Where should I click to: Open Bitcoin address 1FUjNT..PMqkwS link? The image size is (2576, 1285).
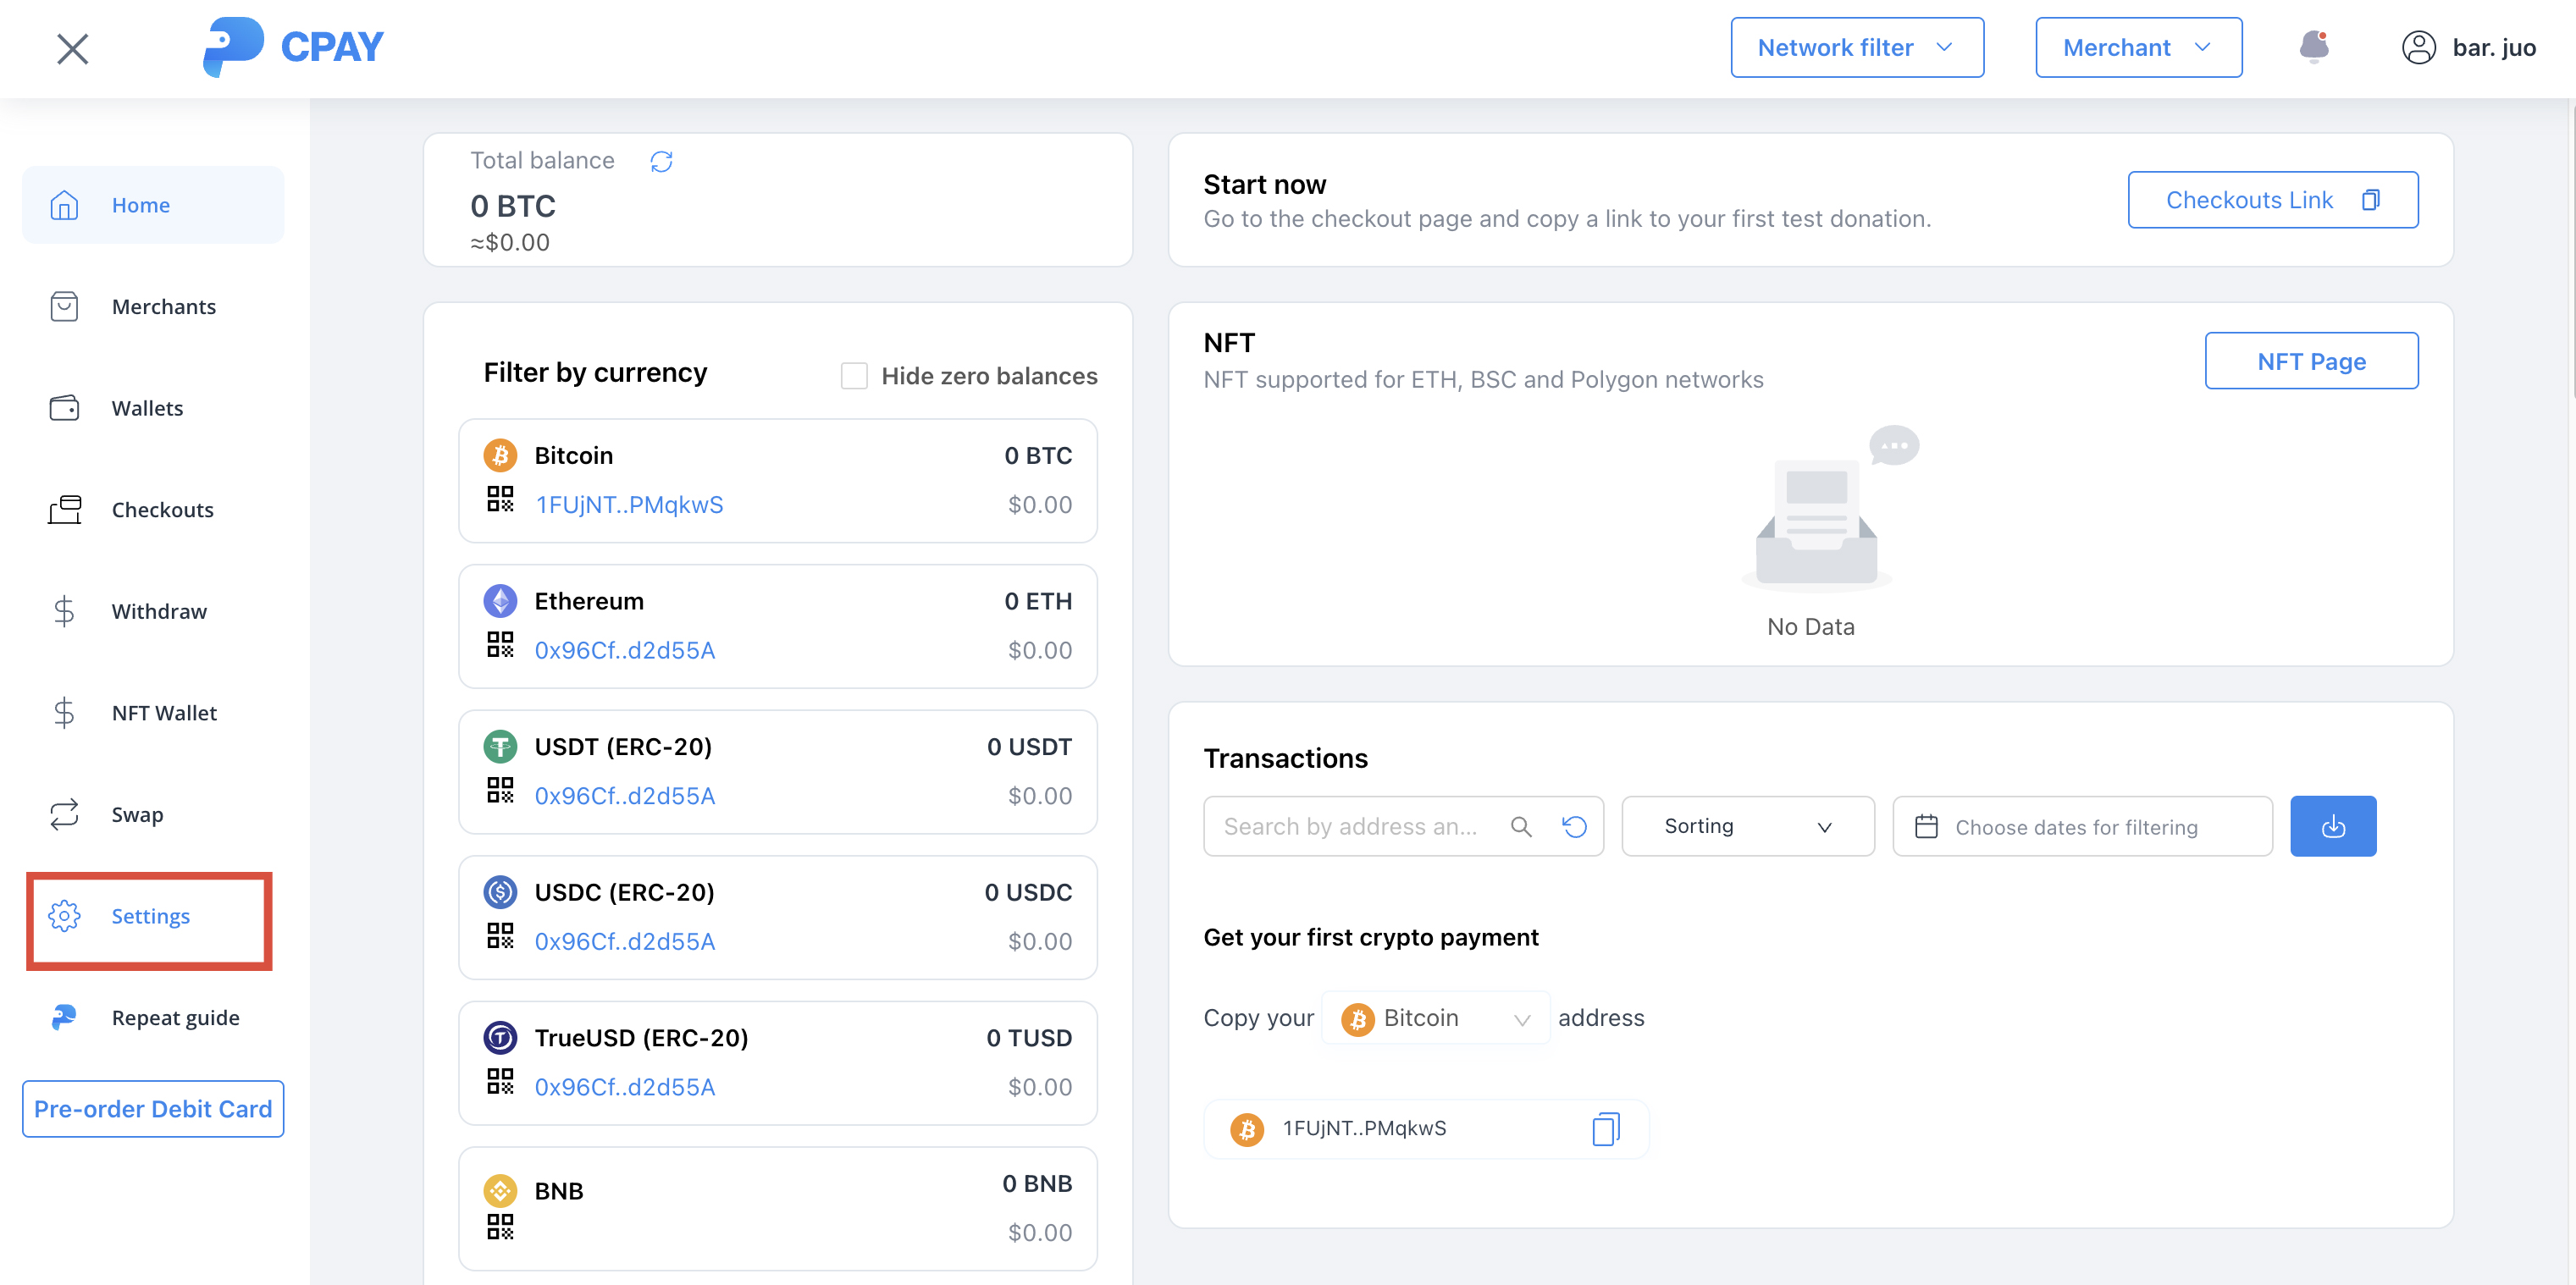pyautogui.click(x=629, y=505)
